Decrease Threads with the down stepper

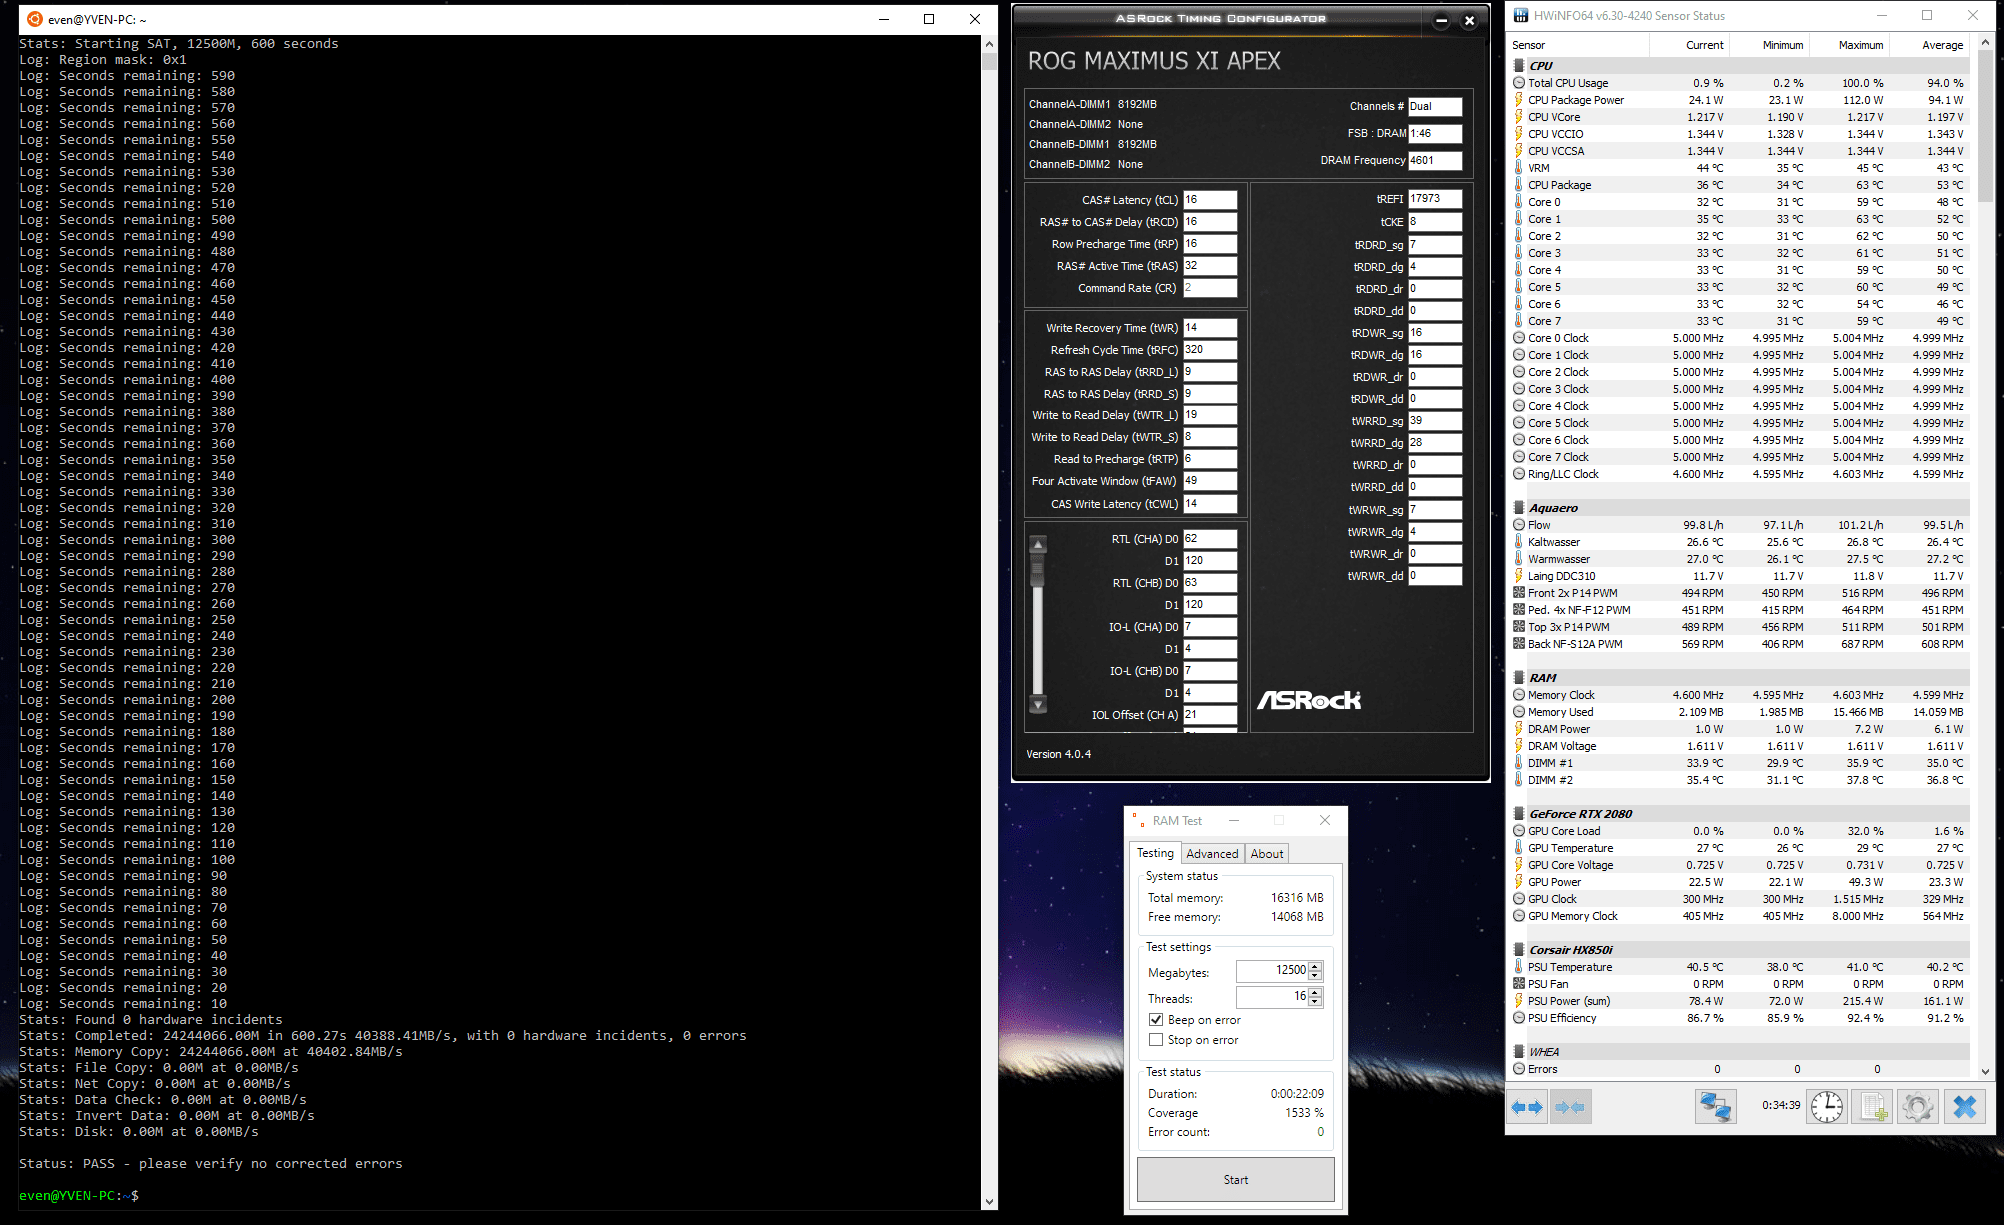[1316, 1002]
